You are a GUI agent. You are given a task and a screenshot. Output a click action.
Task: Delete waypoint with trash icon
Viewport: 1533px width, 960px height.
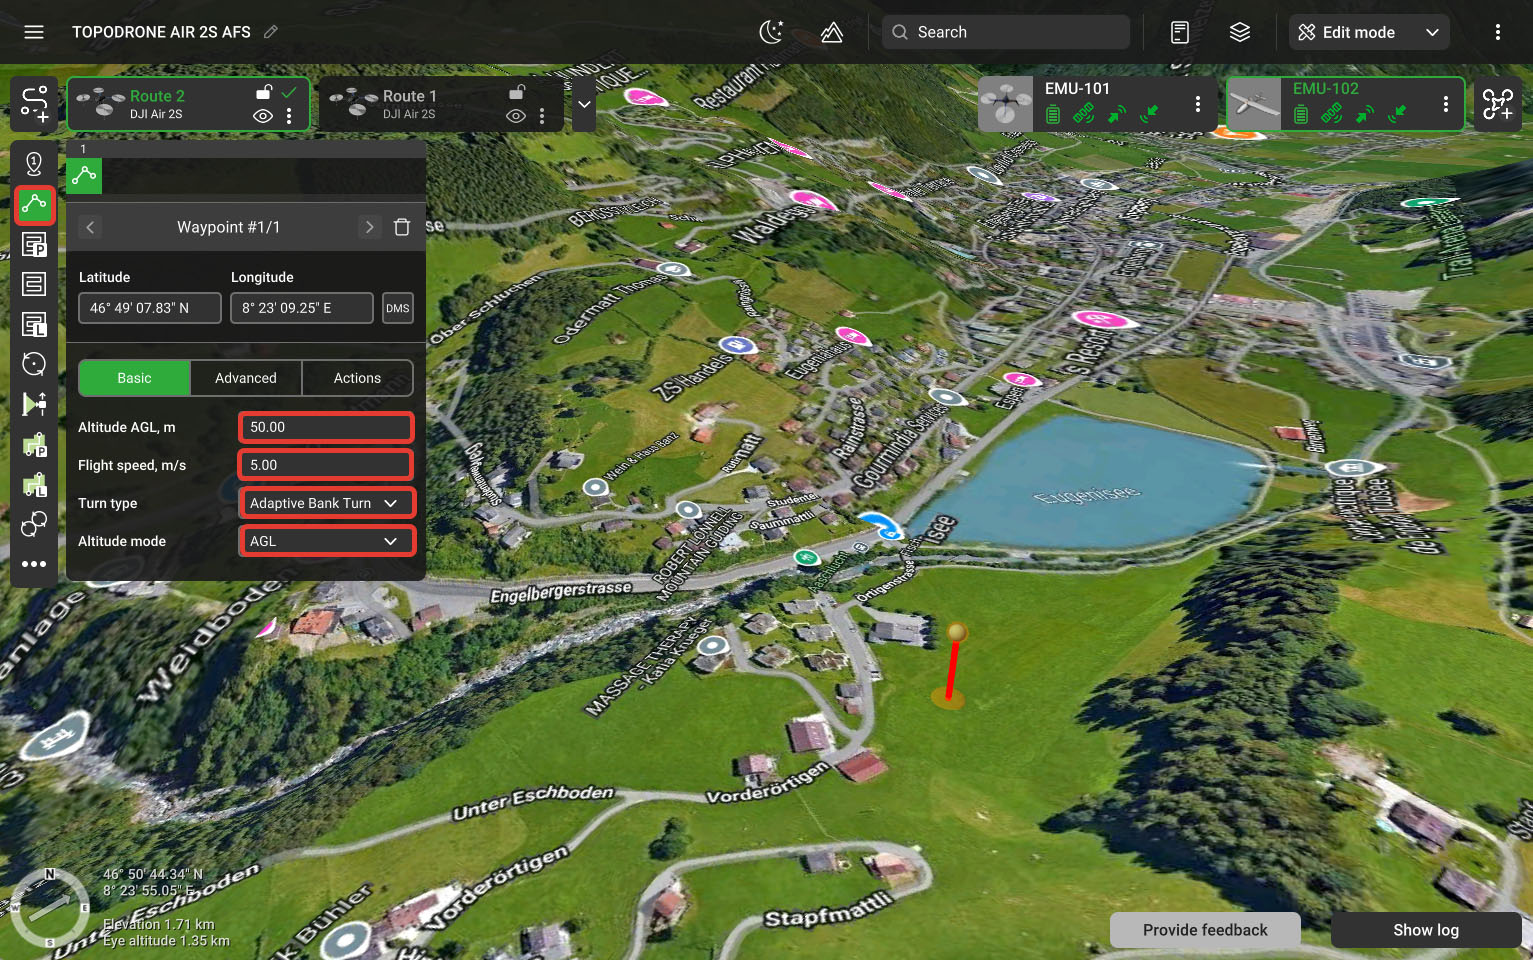coord(402,227)
